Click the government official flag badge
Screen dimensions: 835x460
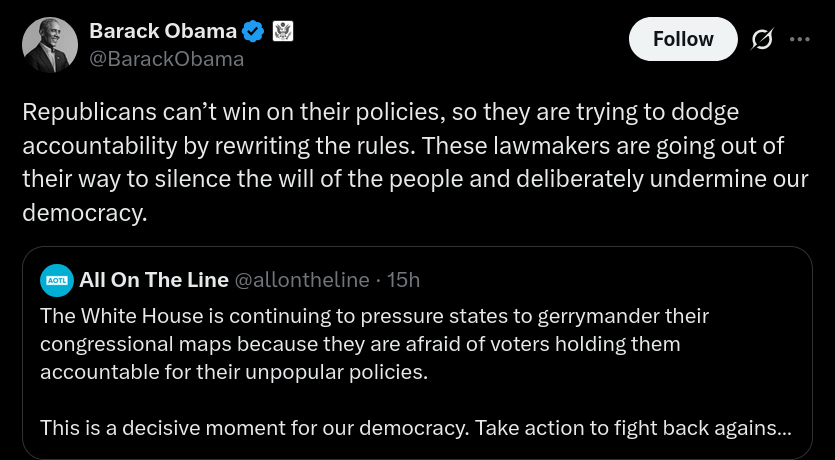point(283,32)
